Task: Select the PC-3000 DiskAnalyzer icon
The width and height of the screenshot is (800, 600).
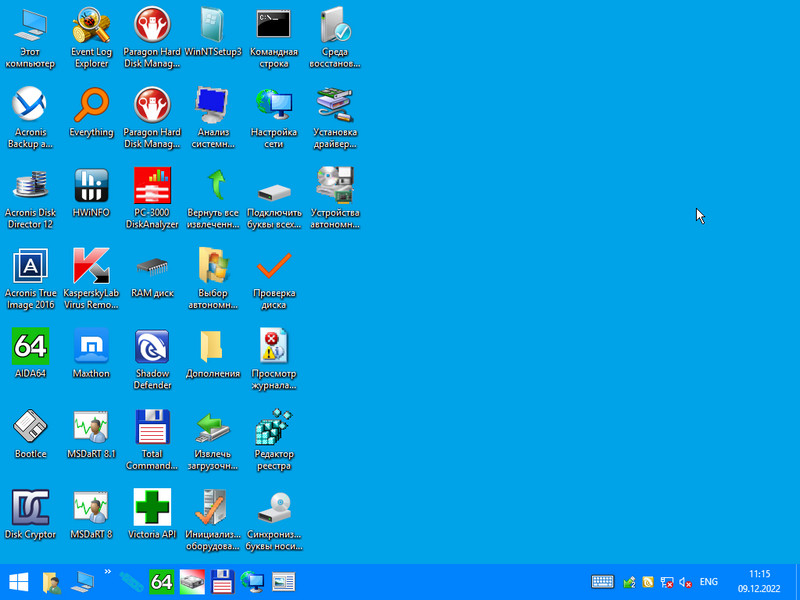Action: 152,199
